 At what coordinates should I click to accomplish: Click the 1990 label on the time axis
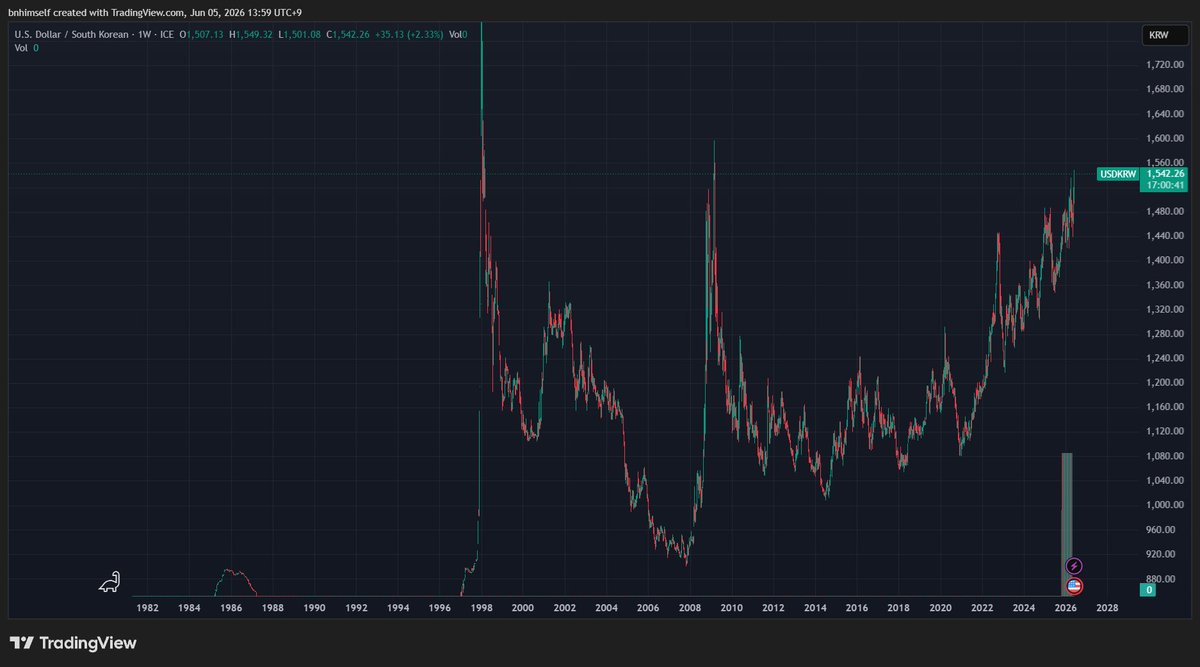[314, 607]
